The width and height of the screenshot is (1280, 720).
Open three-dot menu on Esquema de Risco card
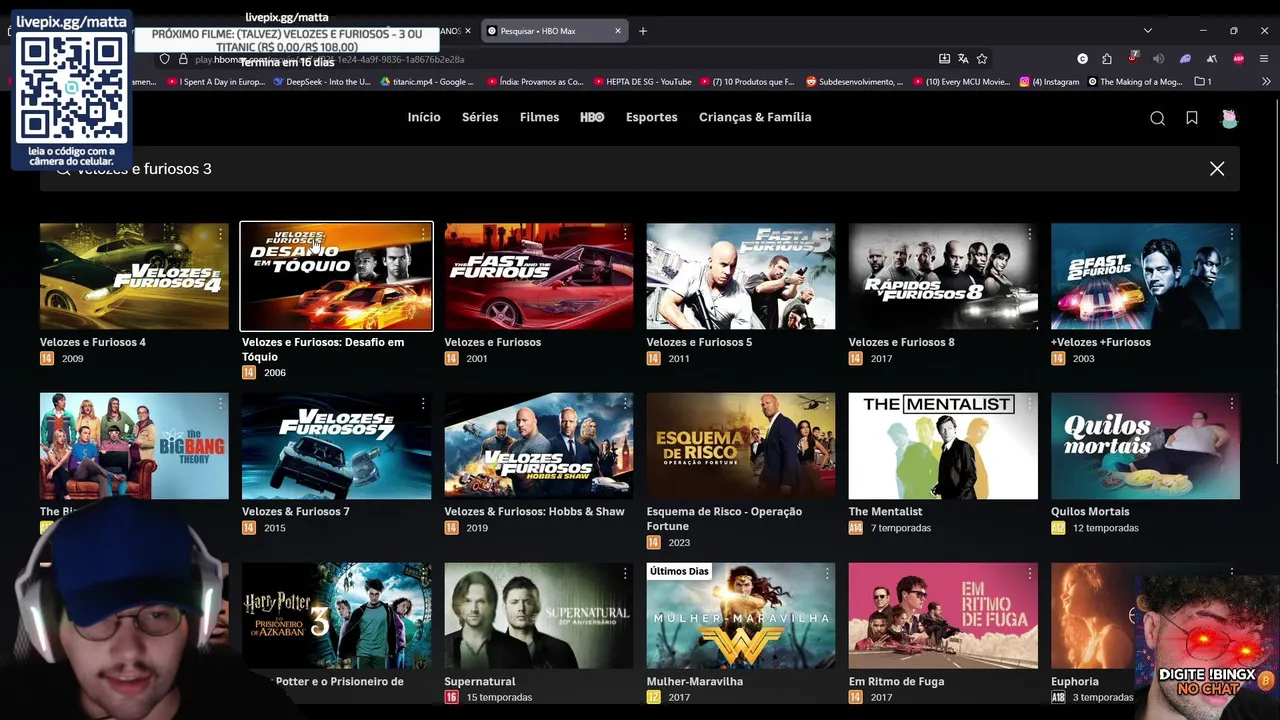(x=827, y=404)
